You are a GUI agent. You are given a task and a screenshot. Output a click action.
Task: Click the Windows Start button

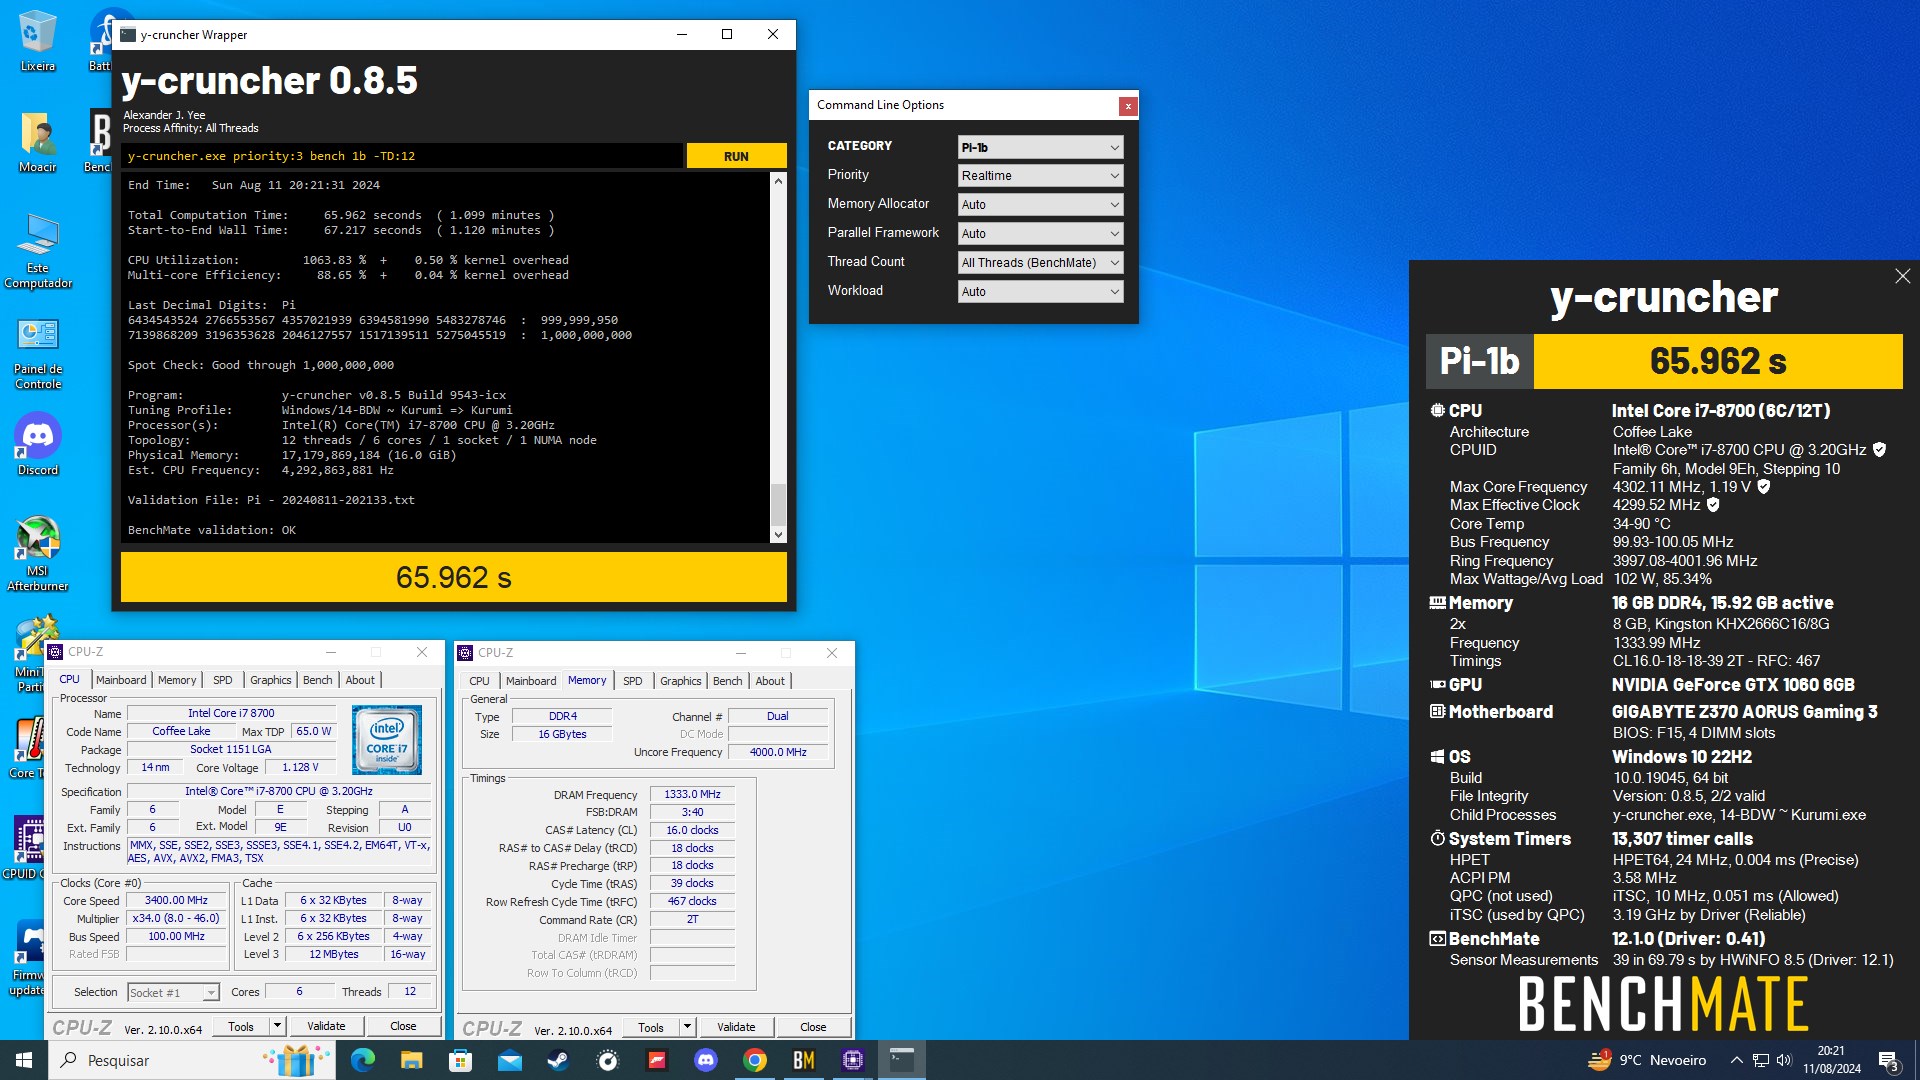tap(24, 1060)
